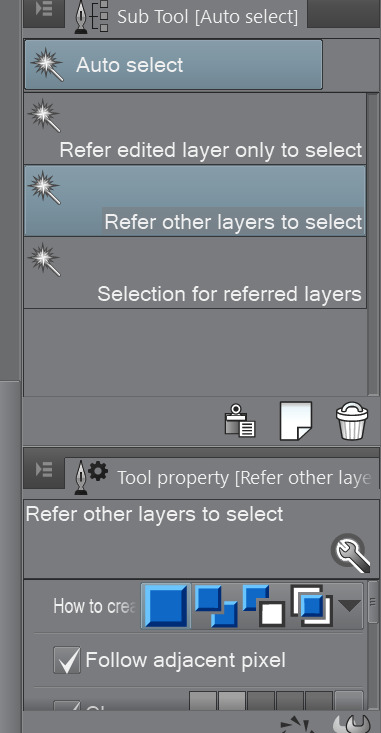Screen dimensions: 381x733
Task: Choose Refer edited layer only to select
Action: [x=195, y=129]
